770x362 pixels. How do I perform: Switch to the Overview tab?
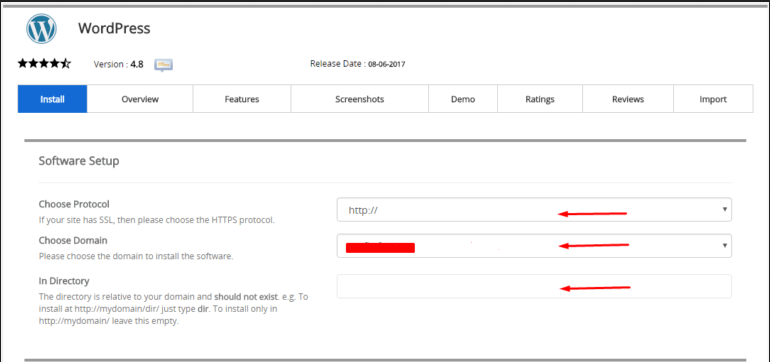(140, 99)
